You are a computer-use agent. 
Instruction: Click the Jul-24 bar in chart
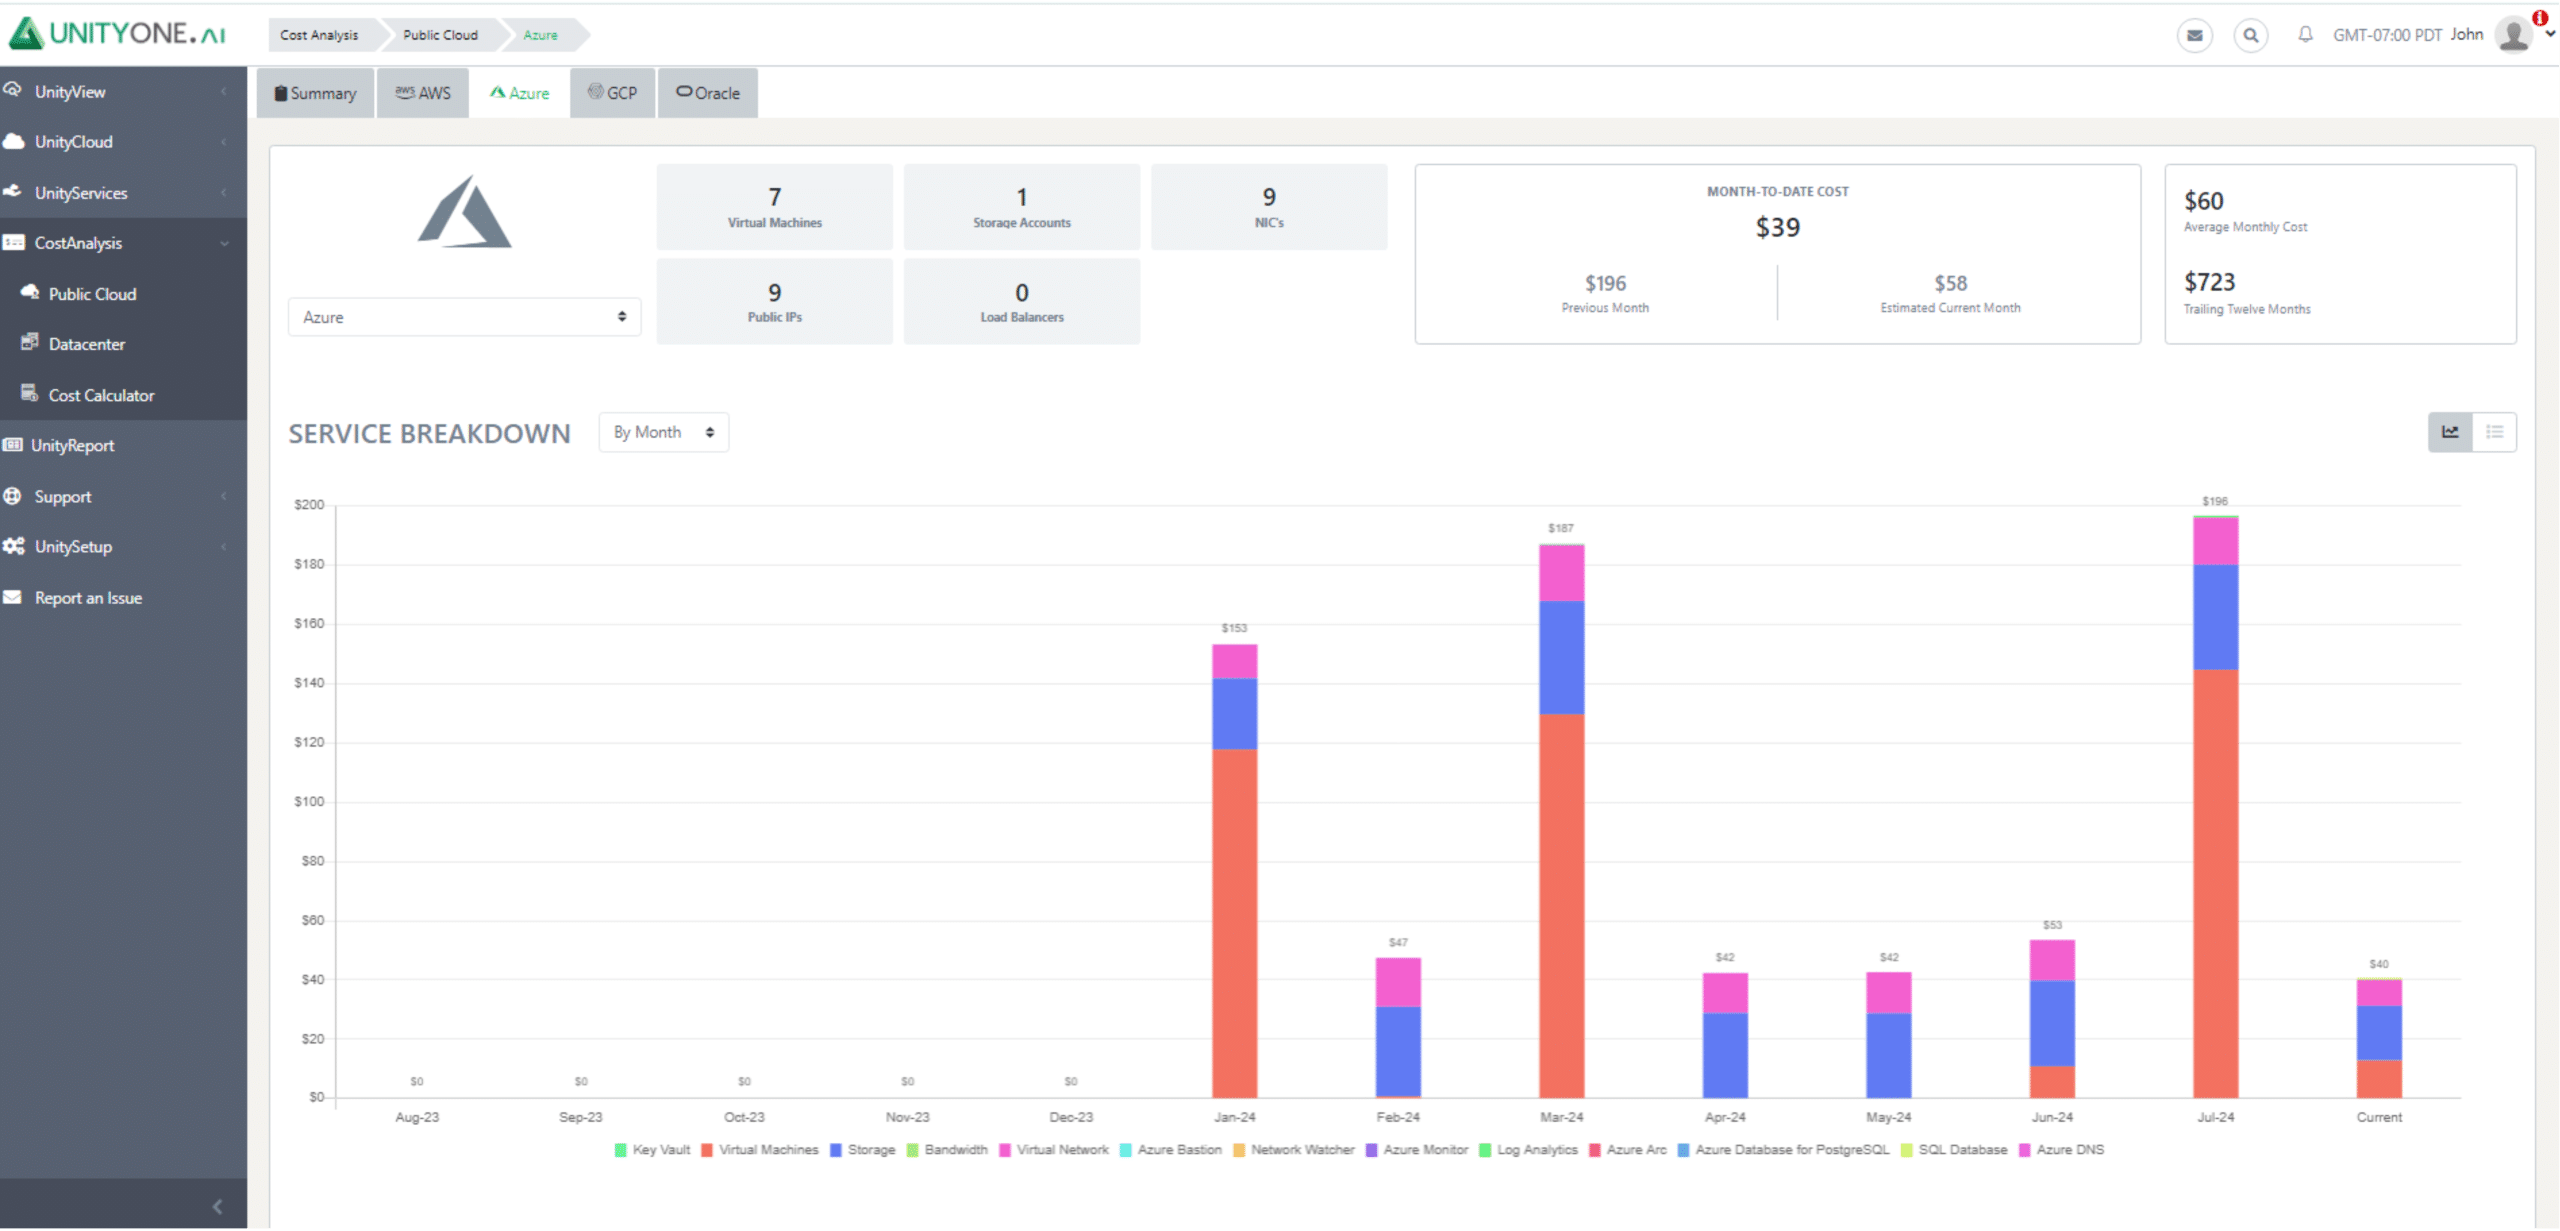2215,807
